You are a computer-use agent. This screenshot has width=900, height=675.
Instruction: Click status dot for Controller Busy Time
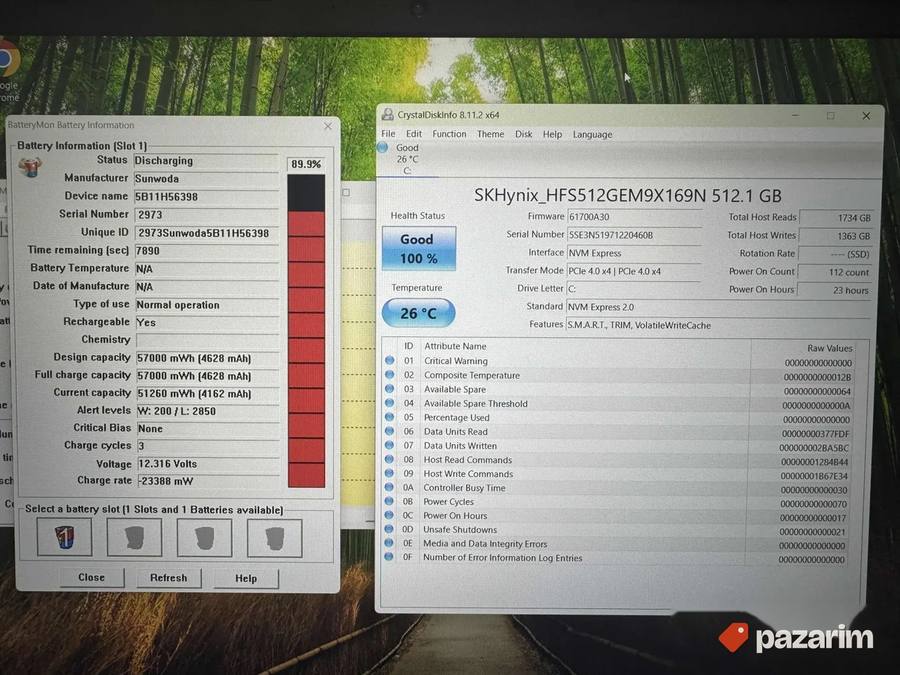(390, 487)
